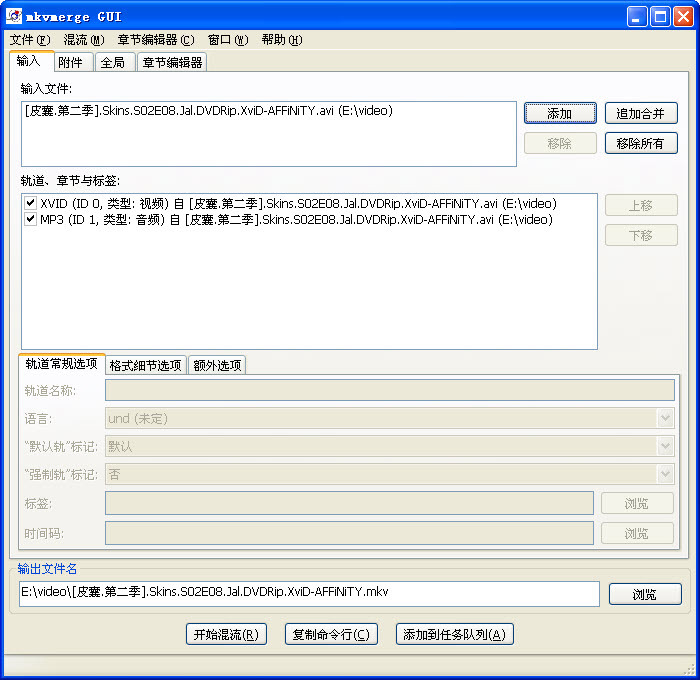
Task: Select the XVID (ID 0) track row
Action: coord(298,204)
